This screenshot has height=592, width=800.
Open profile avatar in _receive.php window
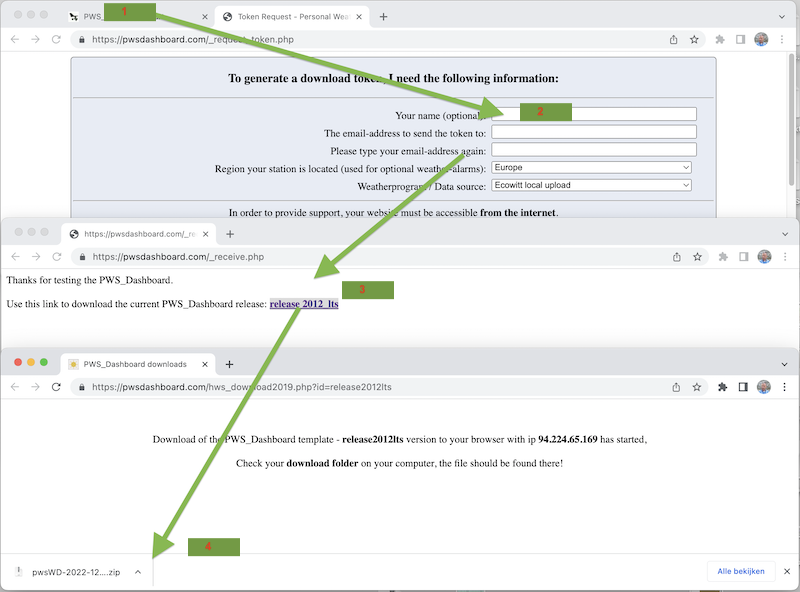(764, 257)
